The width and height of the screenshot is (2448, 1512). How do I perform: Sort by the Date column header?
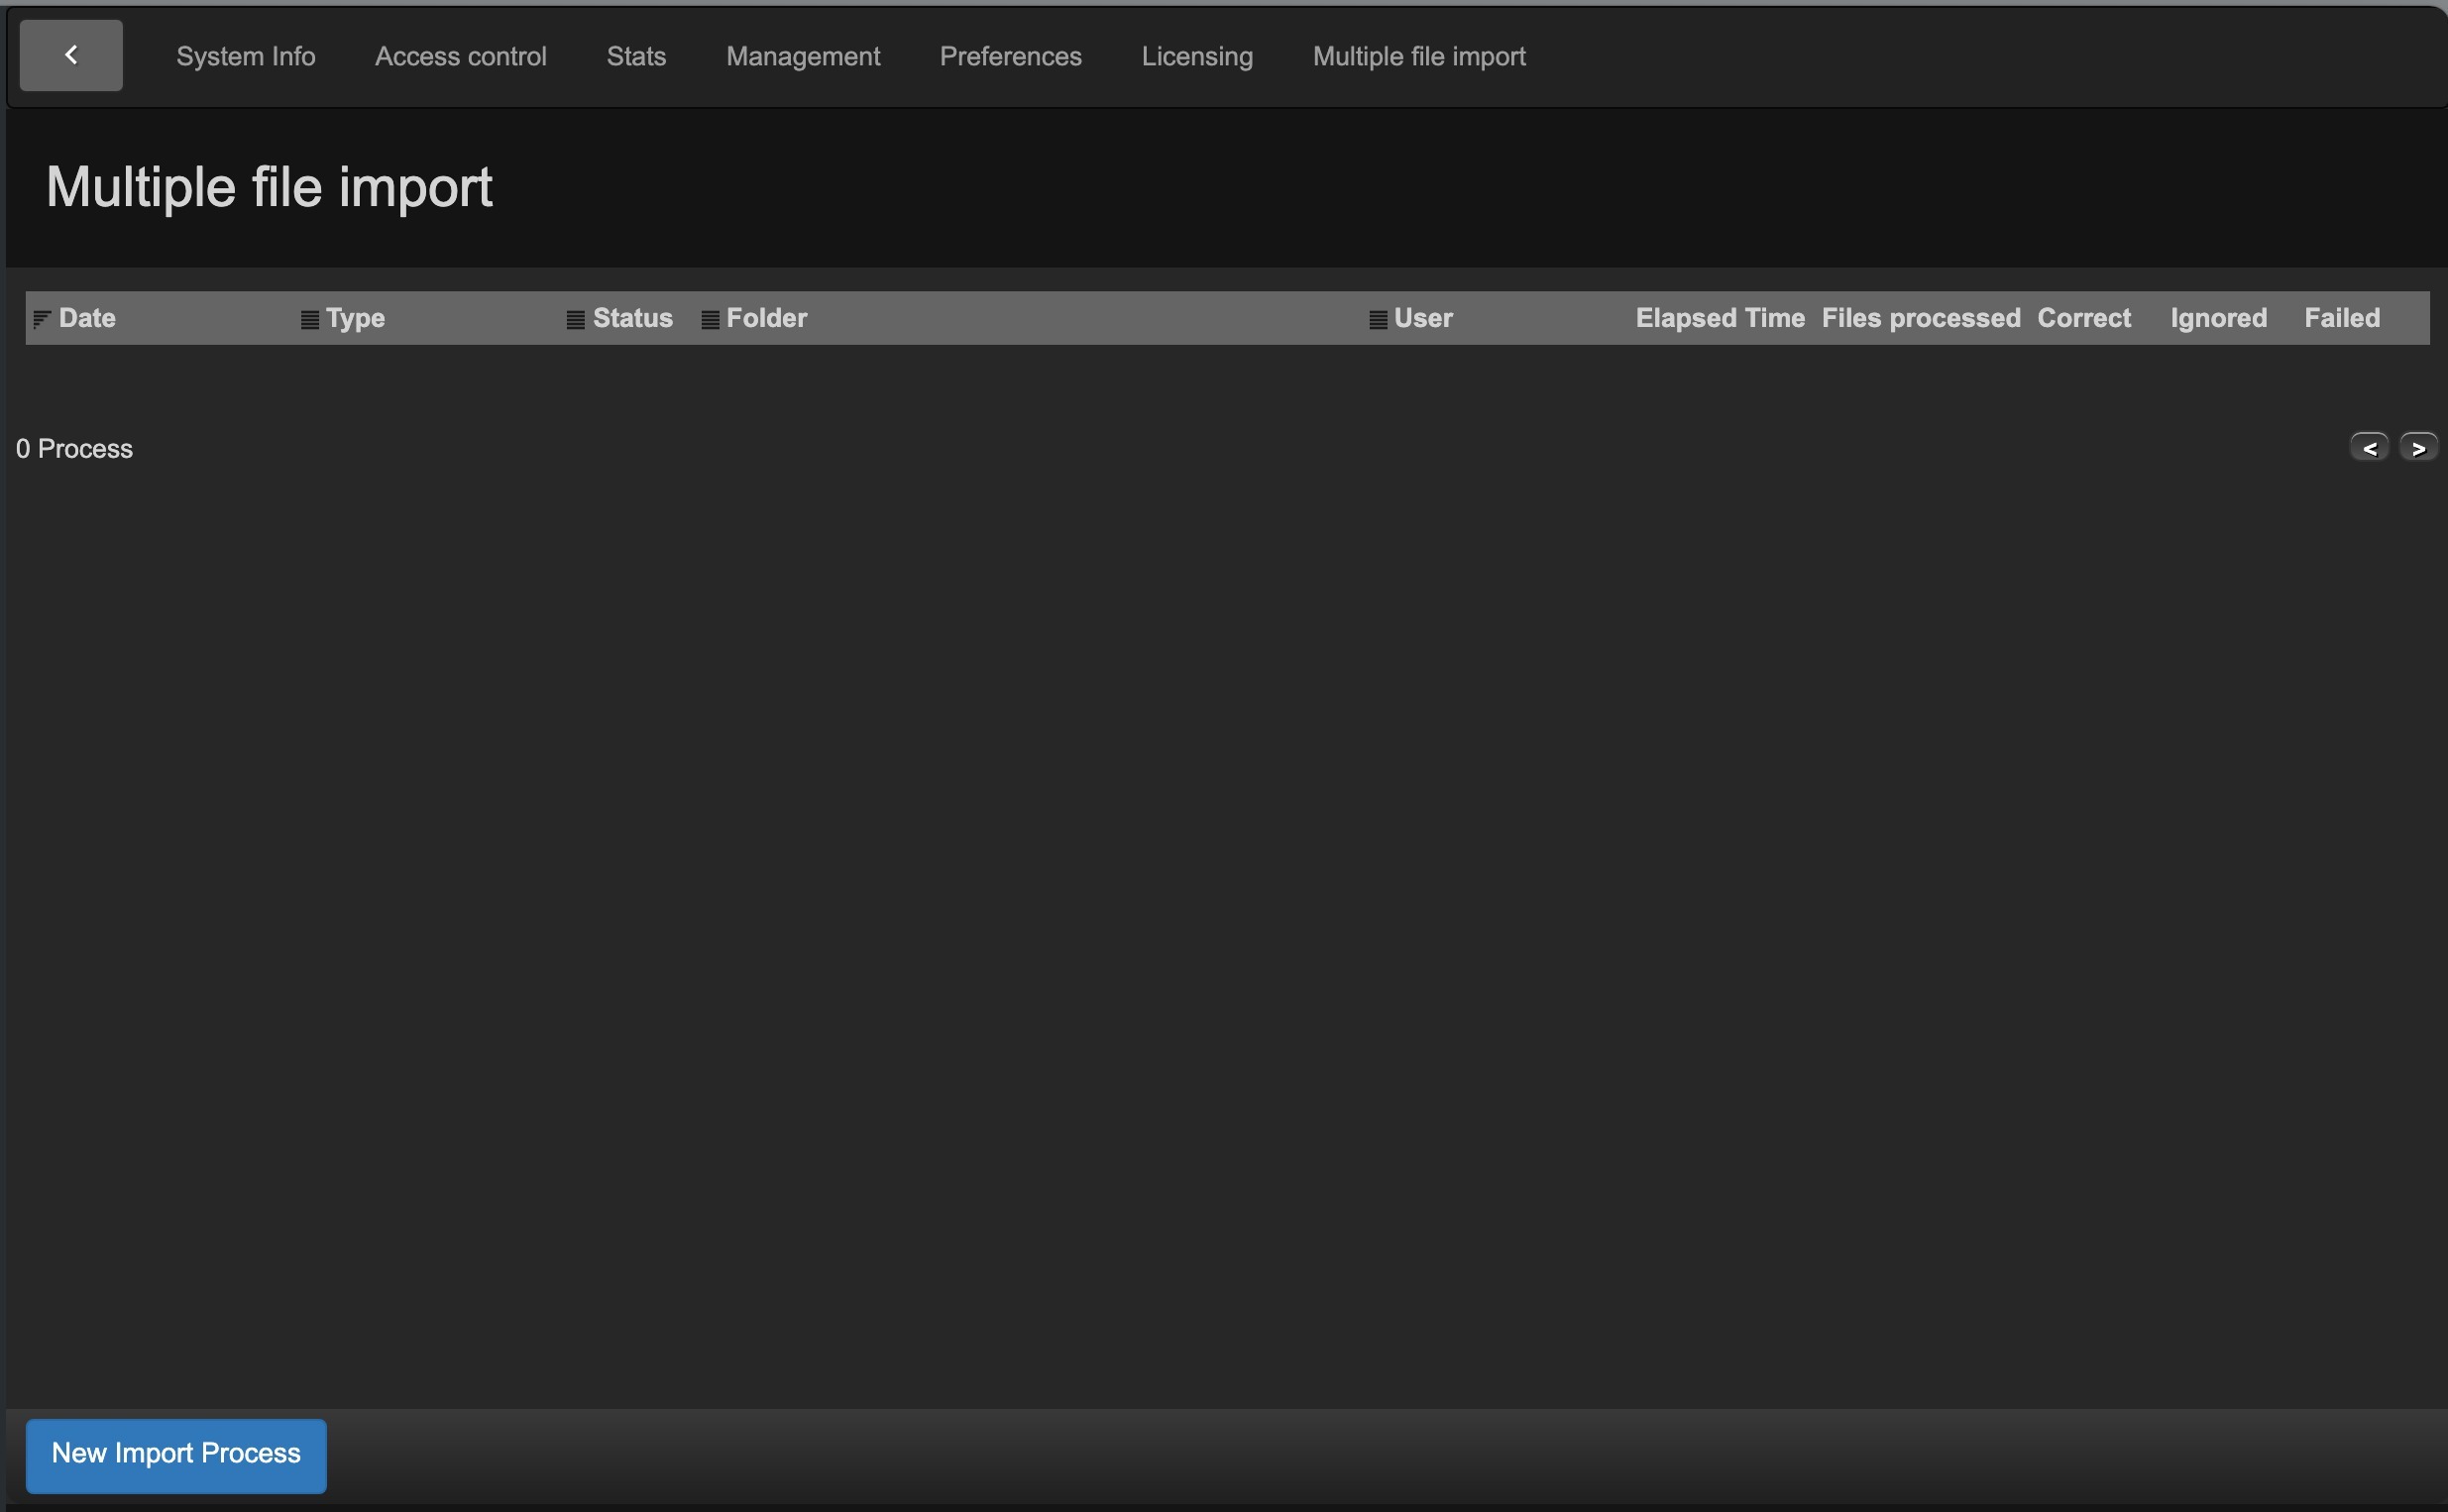pyautogui.click(x=87, y=318)
